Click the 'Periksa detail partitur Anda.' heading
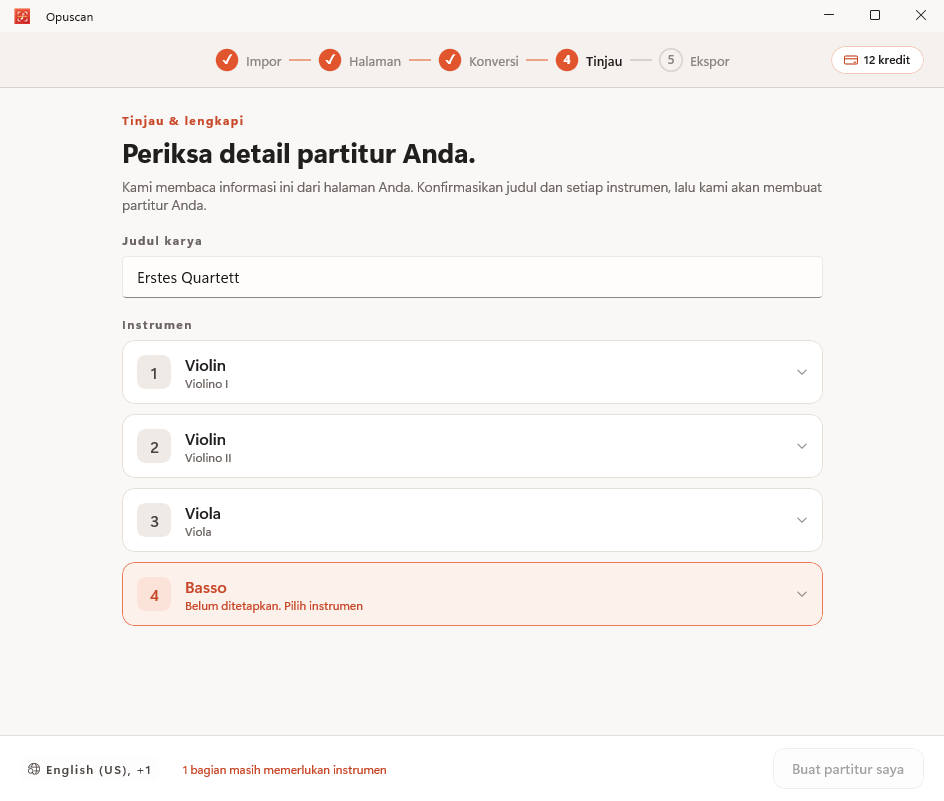 (299, 154)
